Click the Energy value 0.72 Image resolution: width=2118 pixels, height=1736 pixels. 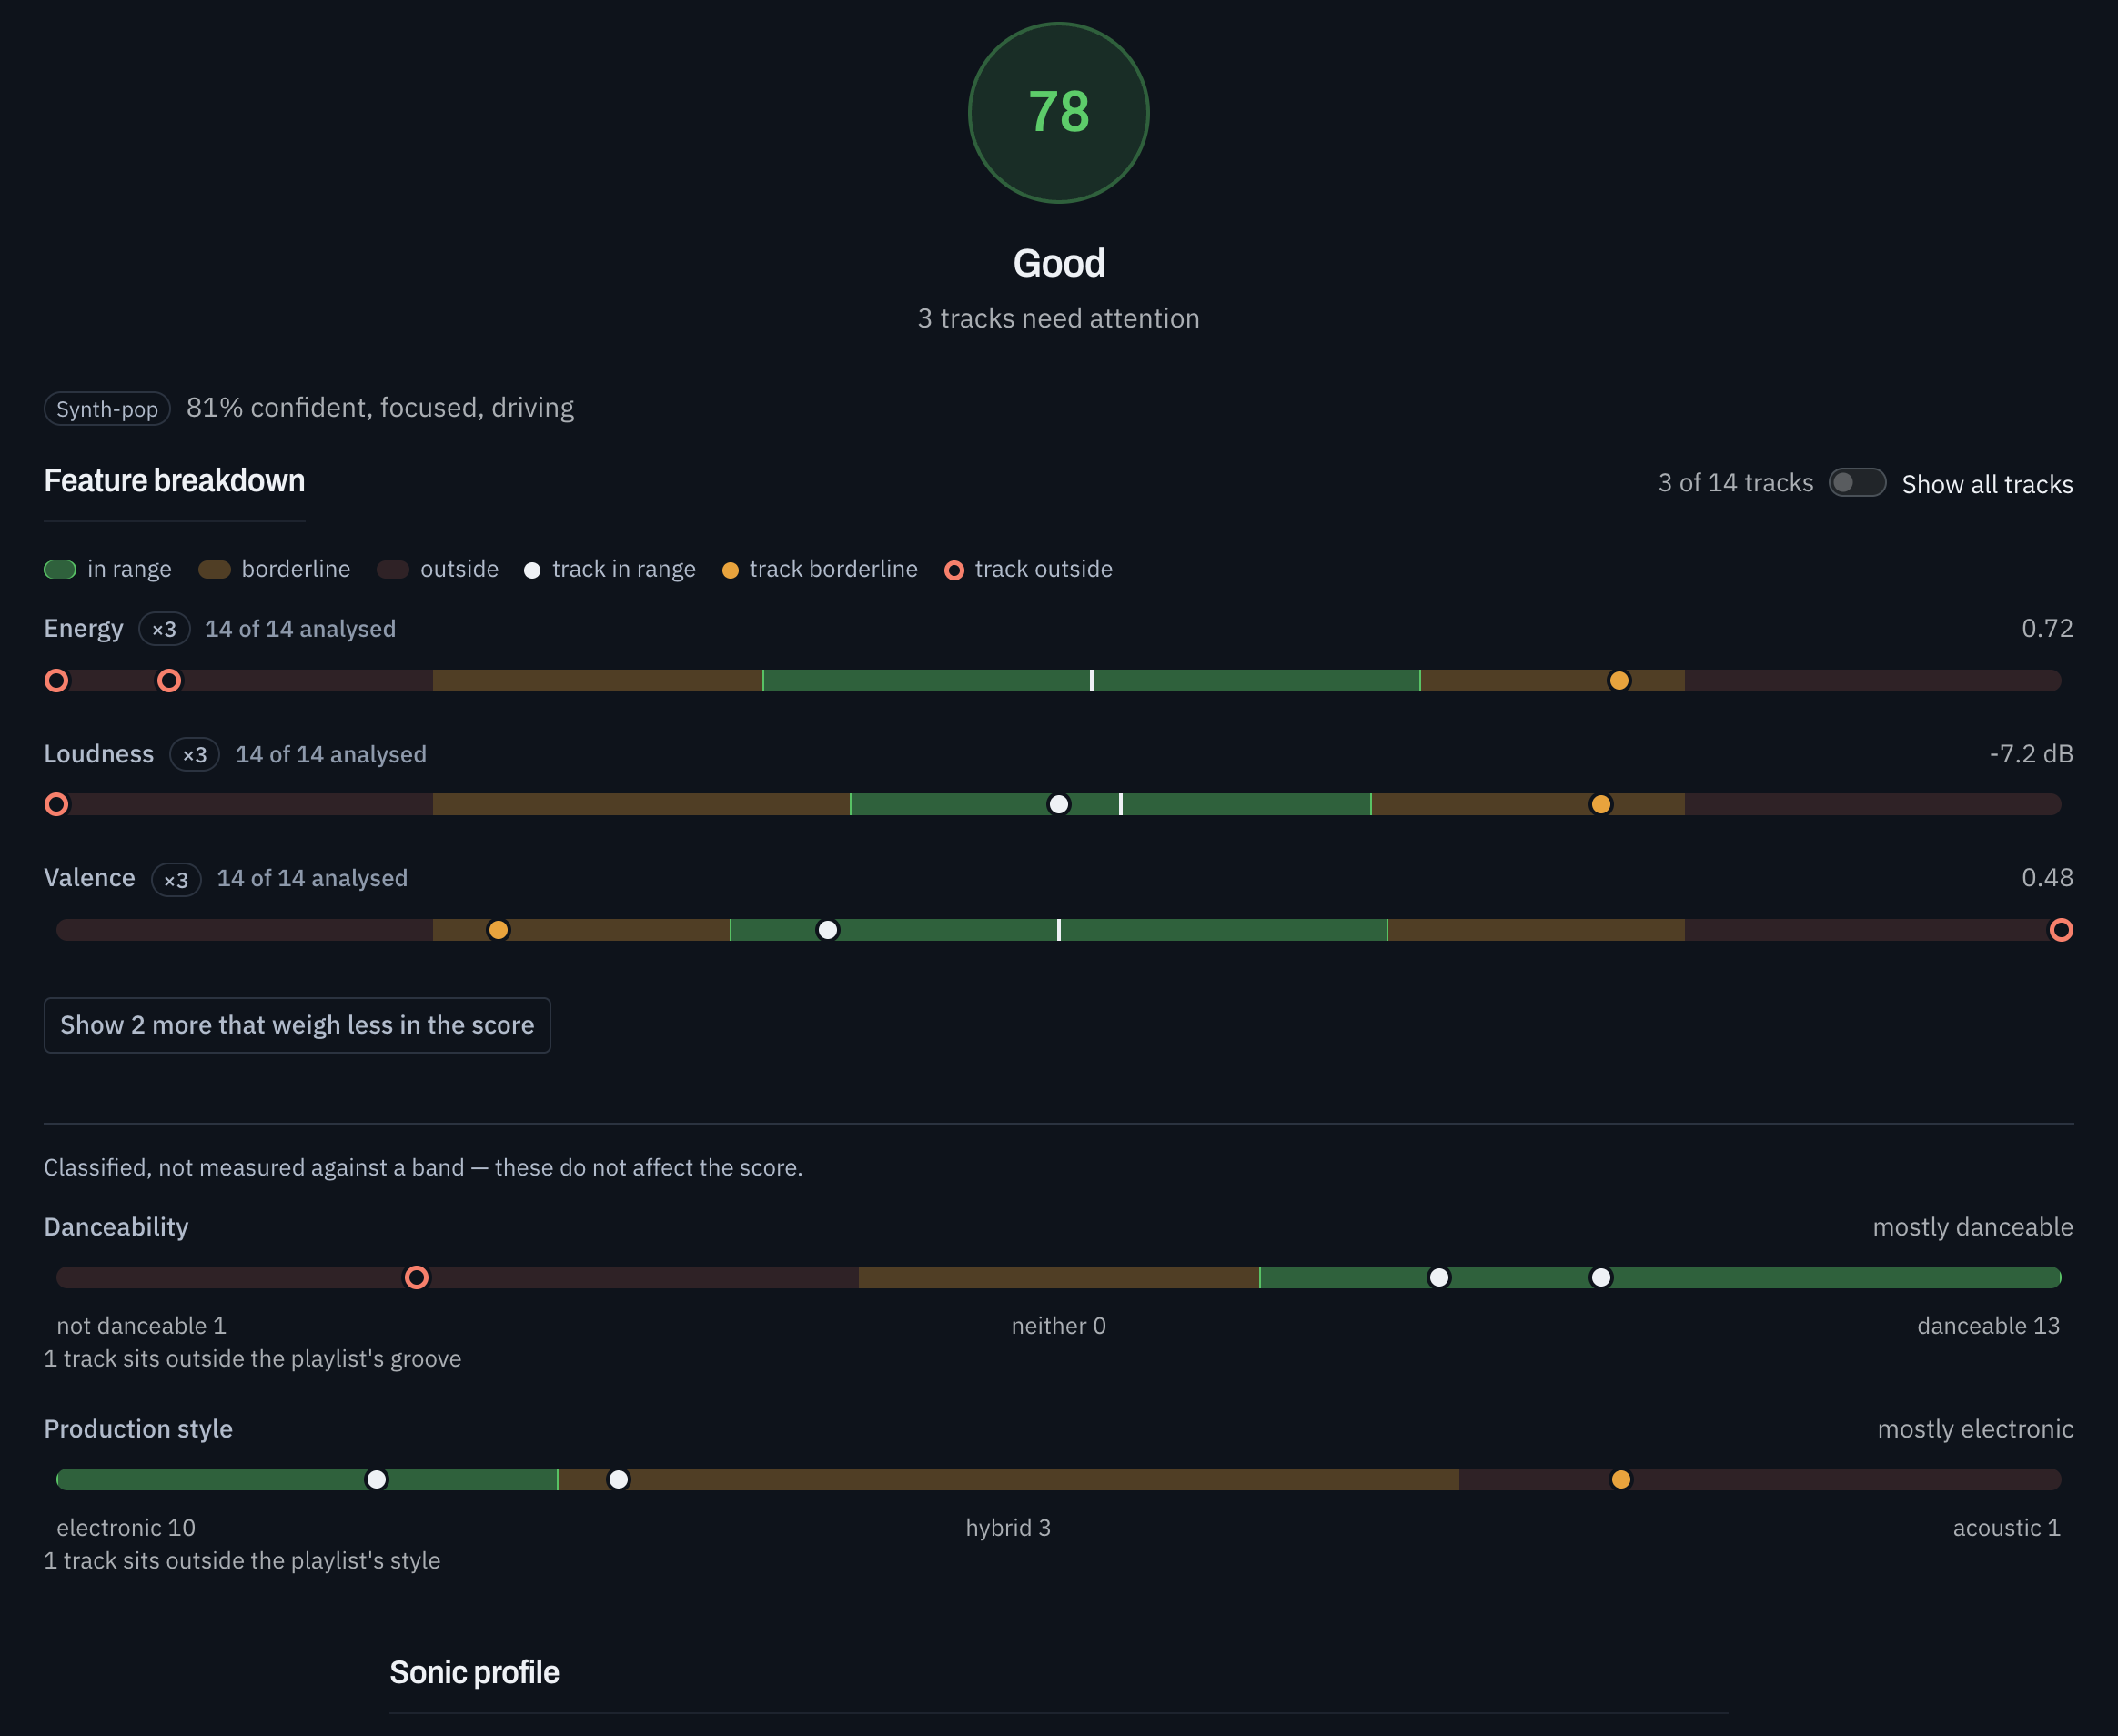click(x=2047, y=628)
